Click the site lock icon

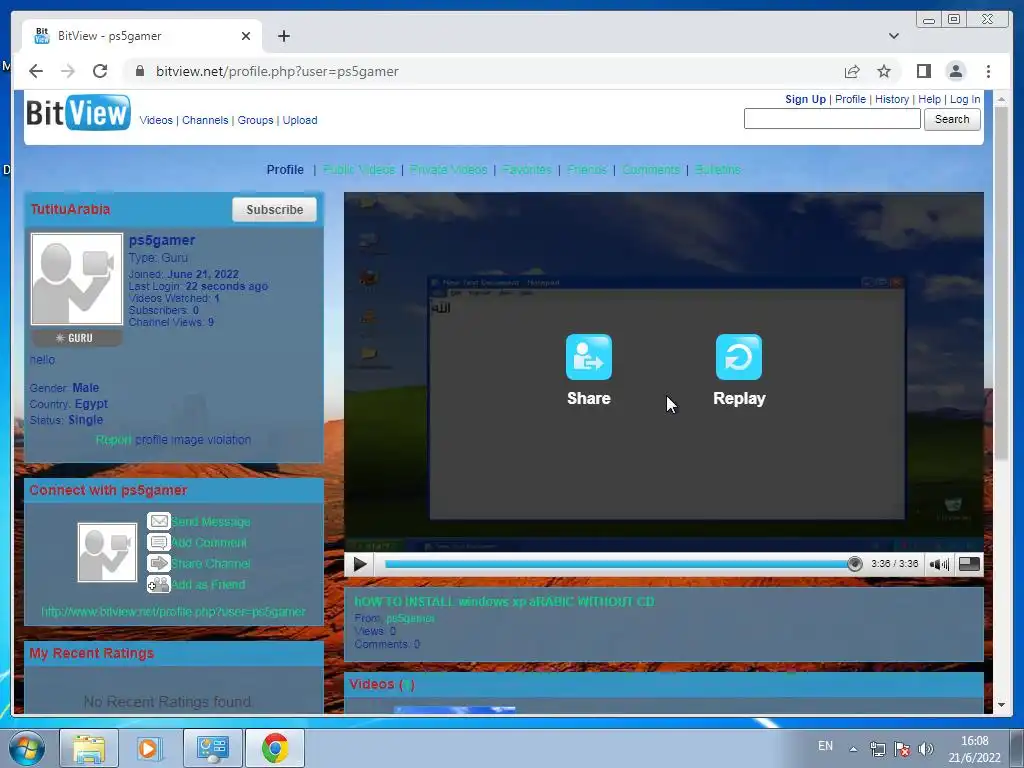(139, 71)
